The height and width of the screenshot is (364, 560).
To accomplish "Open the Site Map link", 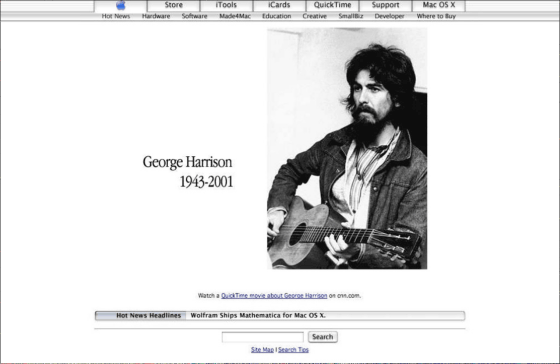I will (x=262, y=350).
